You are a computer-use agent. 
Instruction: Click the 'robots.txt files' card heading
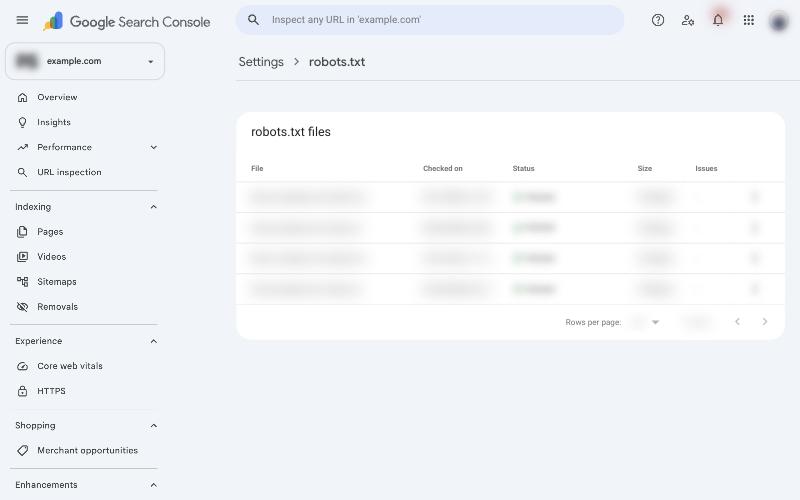[x=291, y=132]
